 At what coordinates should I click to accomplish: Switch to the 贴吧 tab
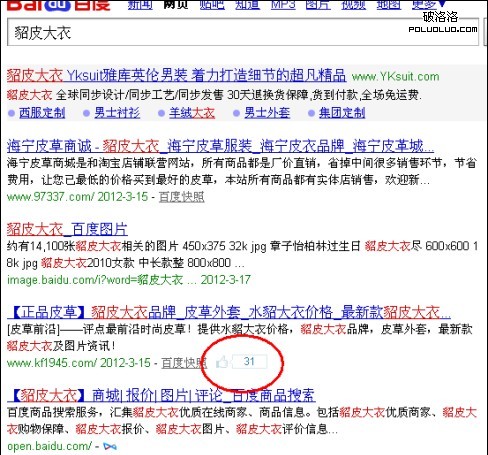pyautogui.click(x=212, y=4)
